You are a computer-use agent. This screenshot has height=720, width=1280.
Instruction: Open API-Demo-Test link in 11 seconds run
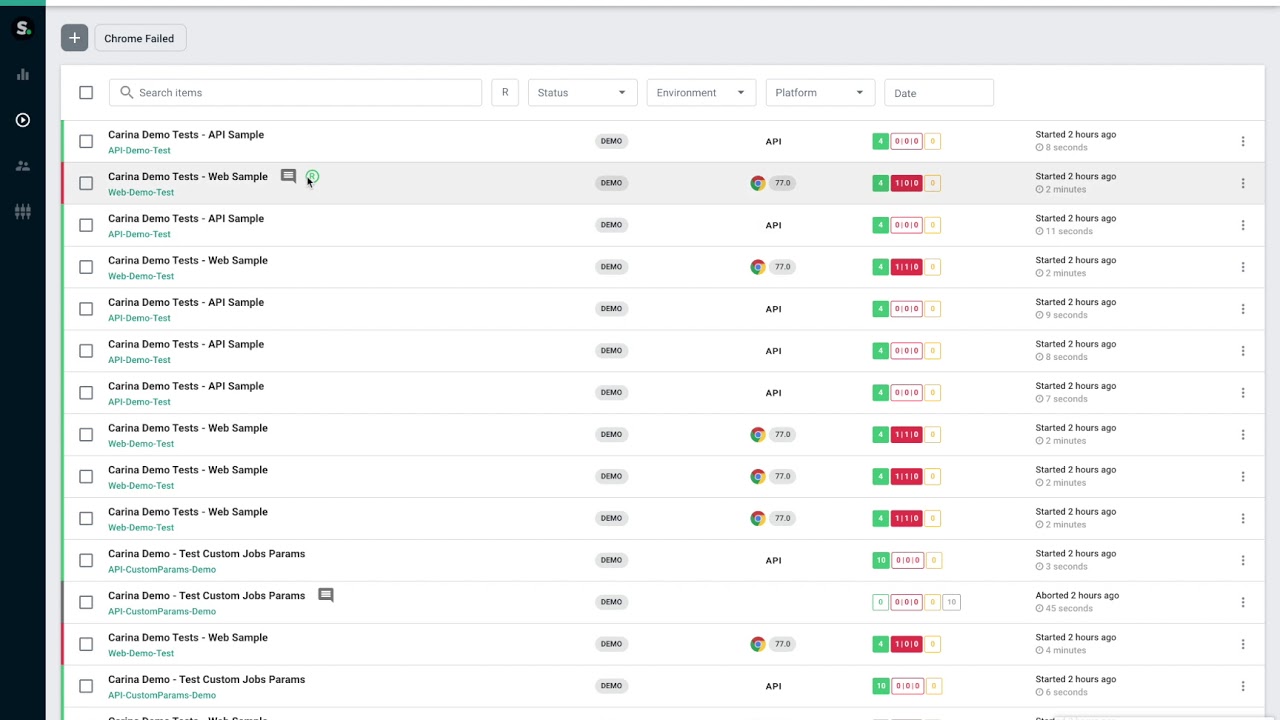pyautogui.click(x=139, y=234)
